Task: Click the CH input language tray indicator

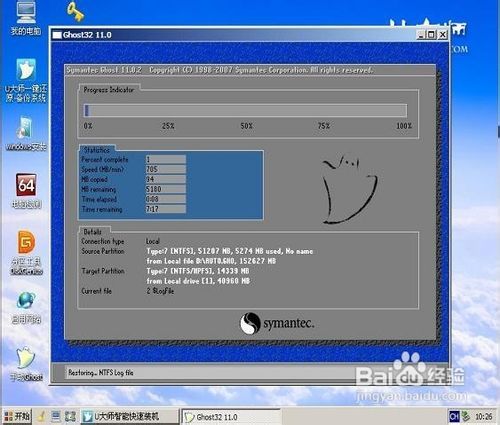Action: [454, 416]
